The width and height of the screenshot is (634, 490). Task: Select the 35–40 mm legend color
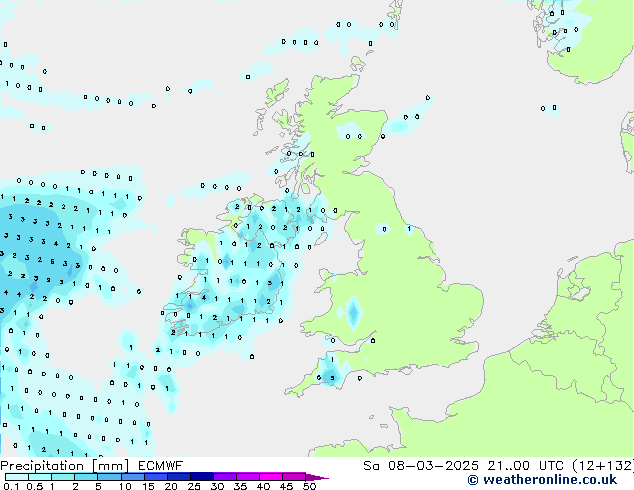pyautogui.click(x=247, y=477)
